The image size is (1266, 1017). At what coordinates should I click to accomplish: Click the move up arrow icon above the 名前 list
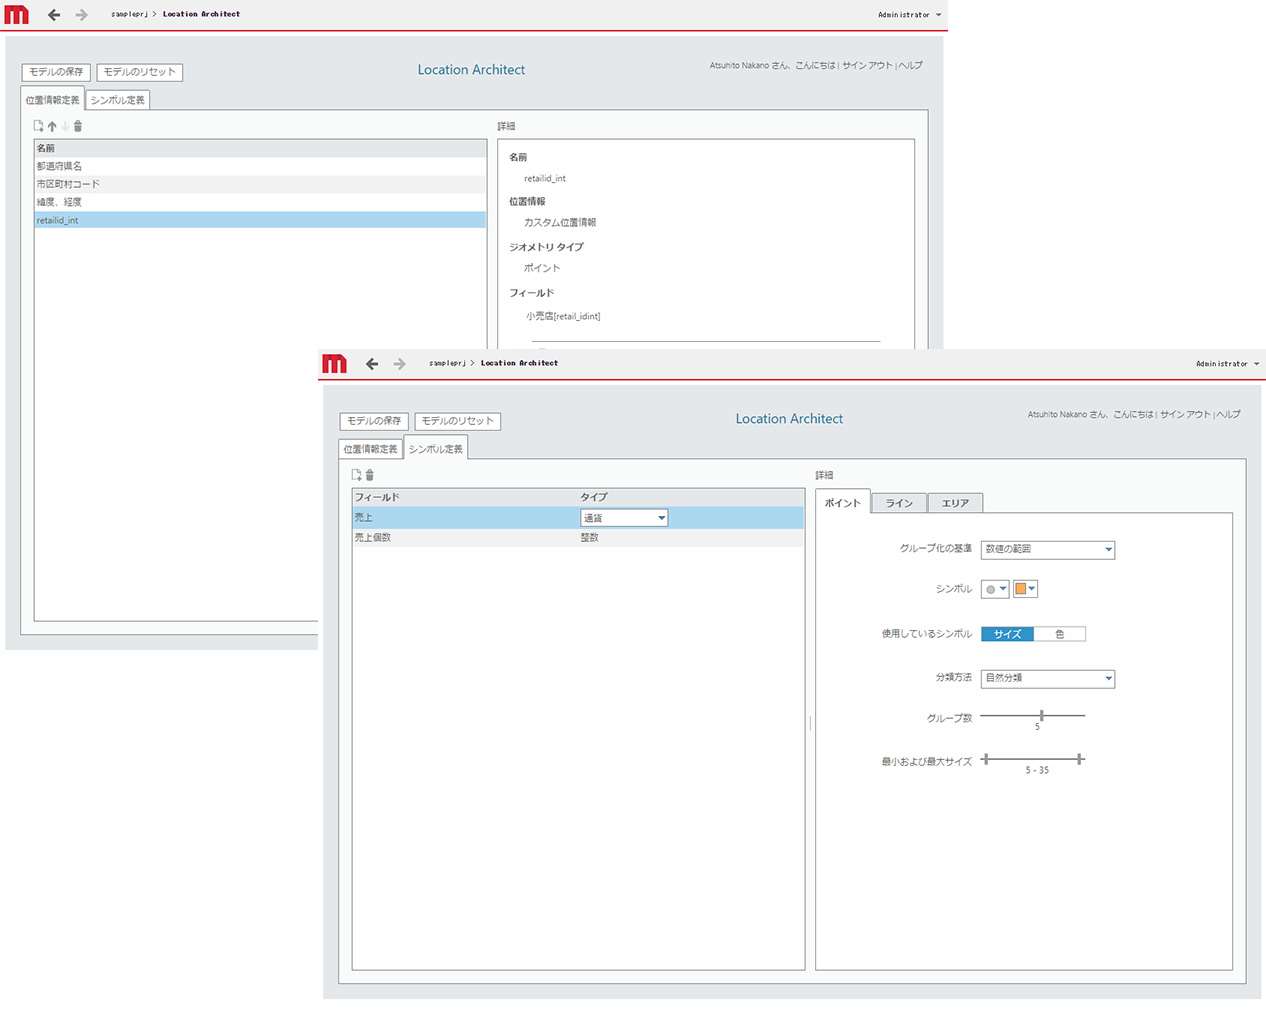point(52,126)
